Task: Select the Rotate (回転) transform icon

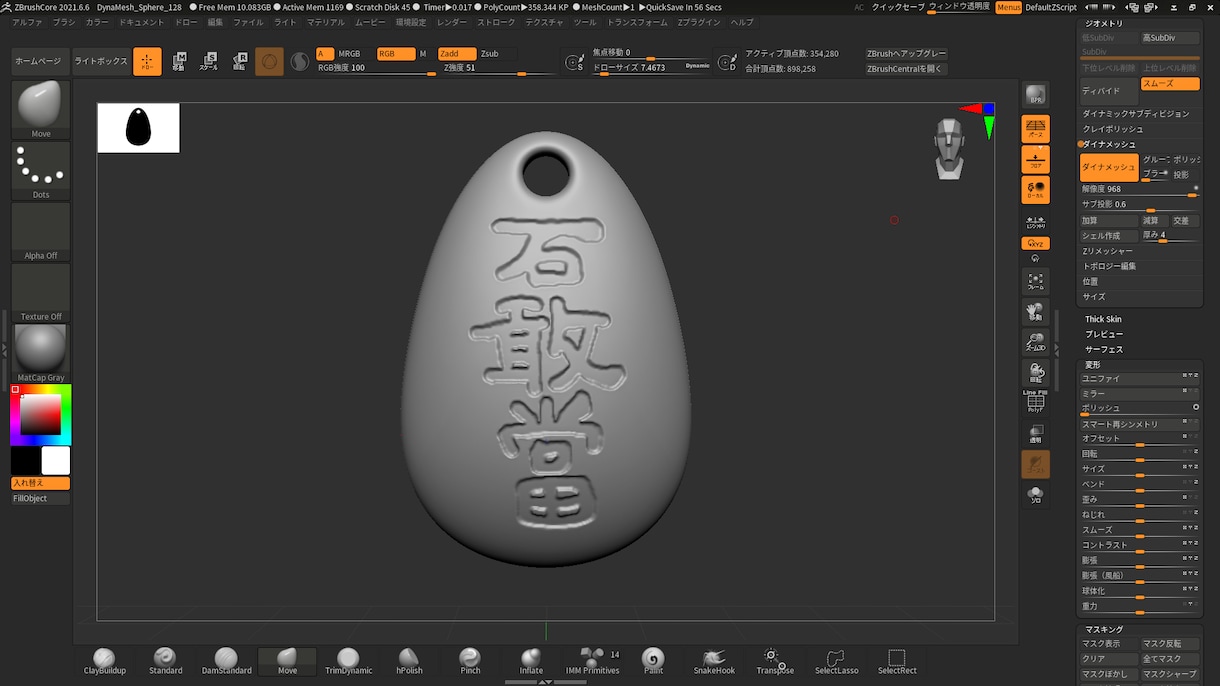Action: [239, 62]
